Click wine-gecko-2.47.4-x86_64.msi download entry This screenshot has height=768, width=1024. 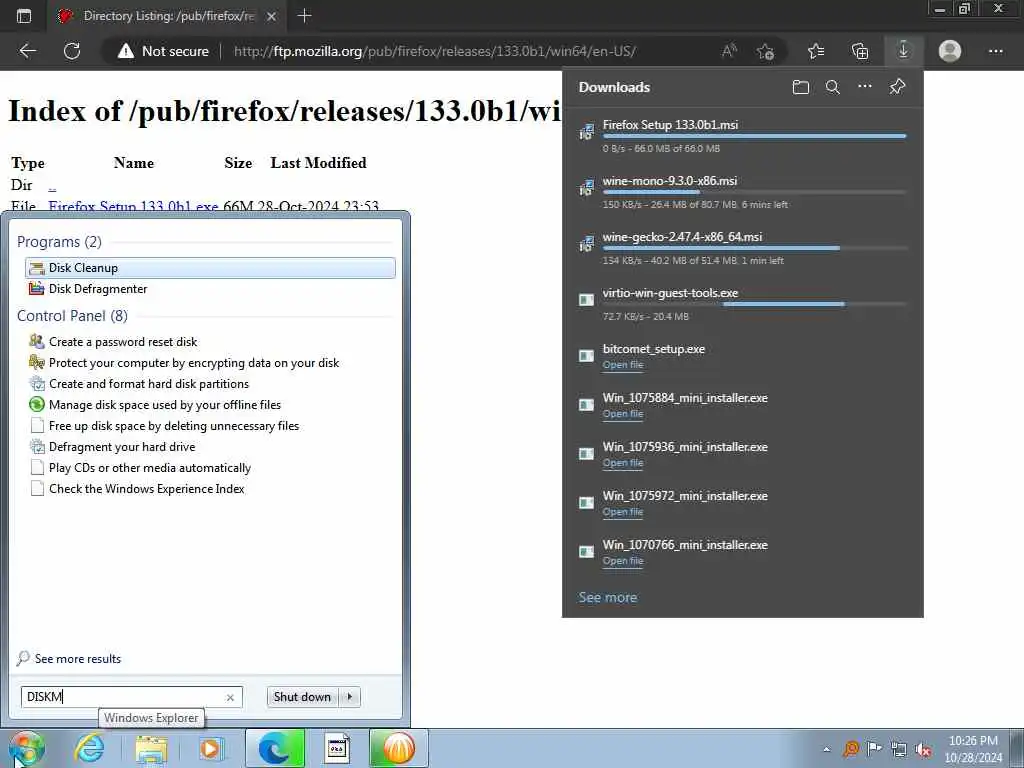[743, 248]
